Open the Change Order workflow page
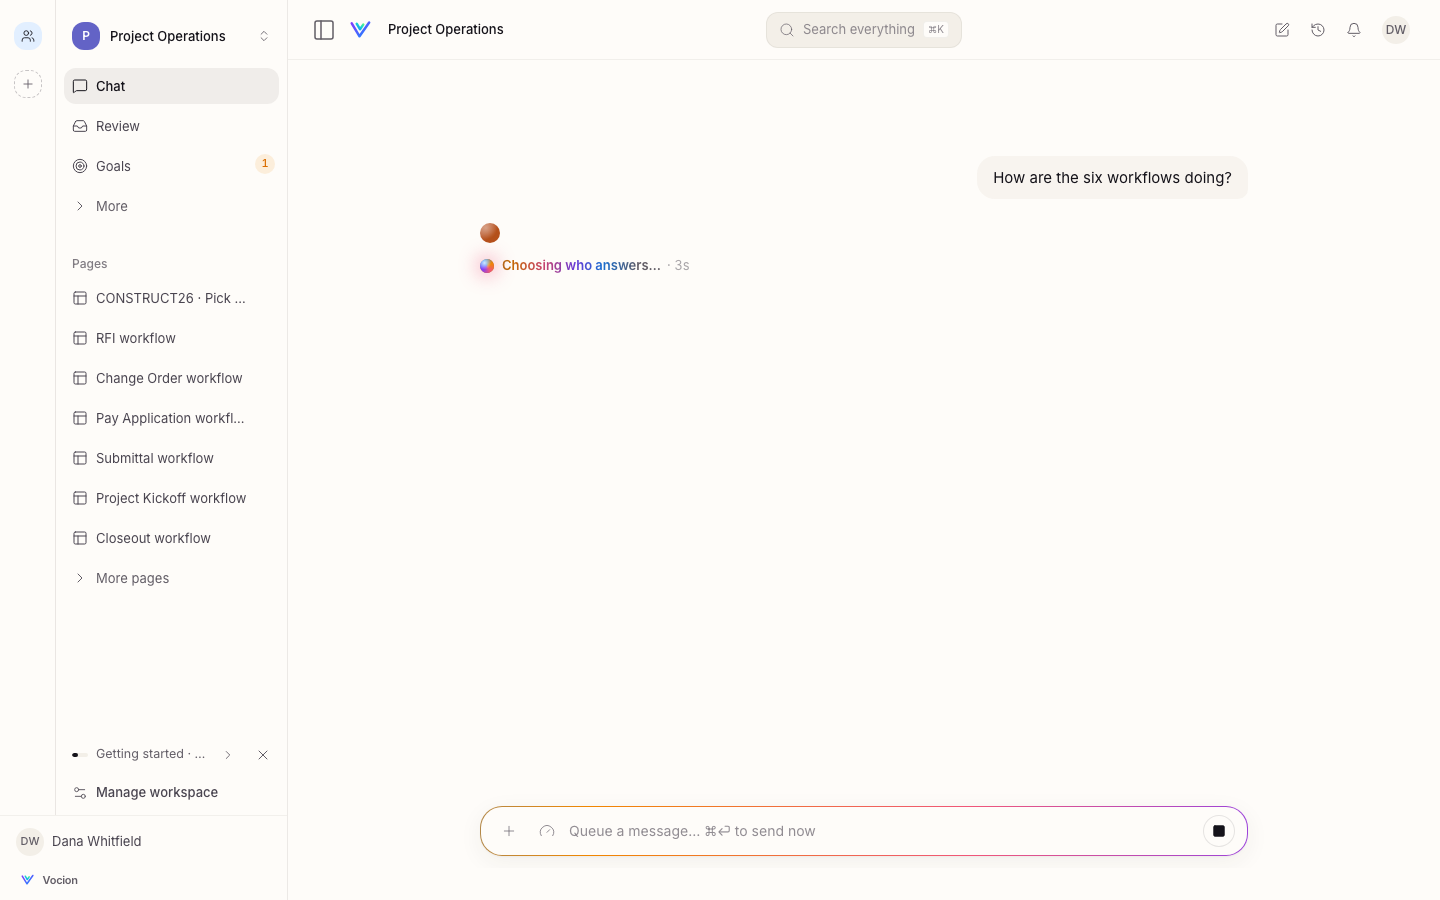This screenshot has height=900, width=1440. tap(171, 378)
